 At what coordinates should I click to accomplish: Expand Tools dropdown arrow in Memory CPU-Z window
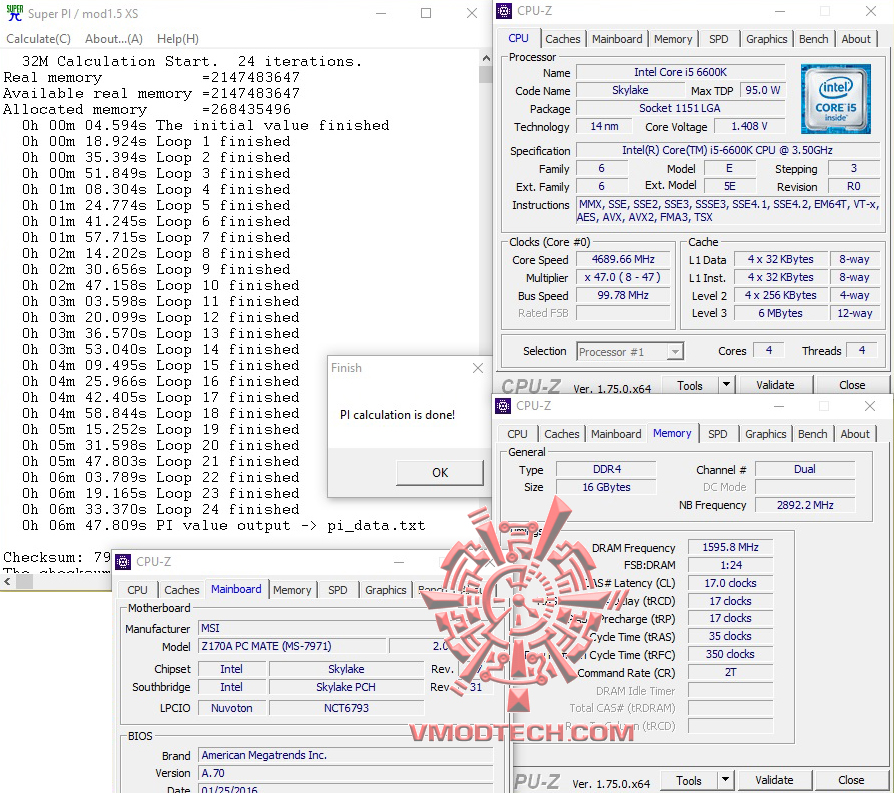click(725, 780)
